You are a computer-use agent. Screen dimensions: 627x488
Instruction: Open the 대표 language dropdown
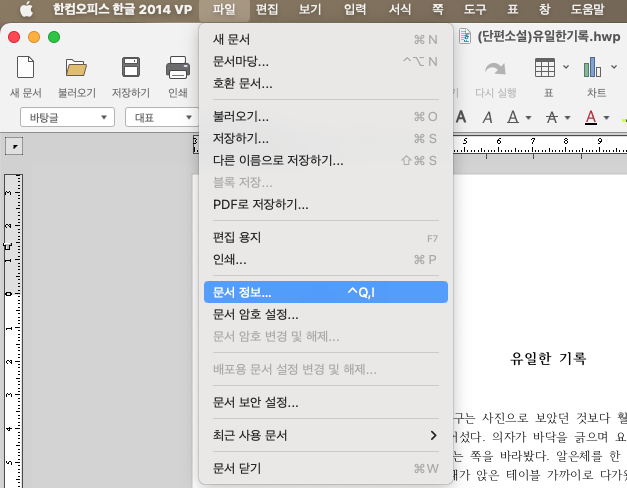pos(162,117)
